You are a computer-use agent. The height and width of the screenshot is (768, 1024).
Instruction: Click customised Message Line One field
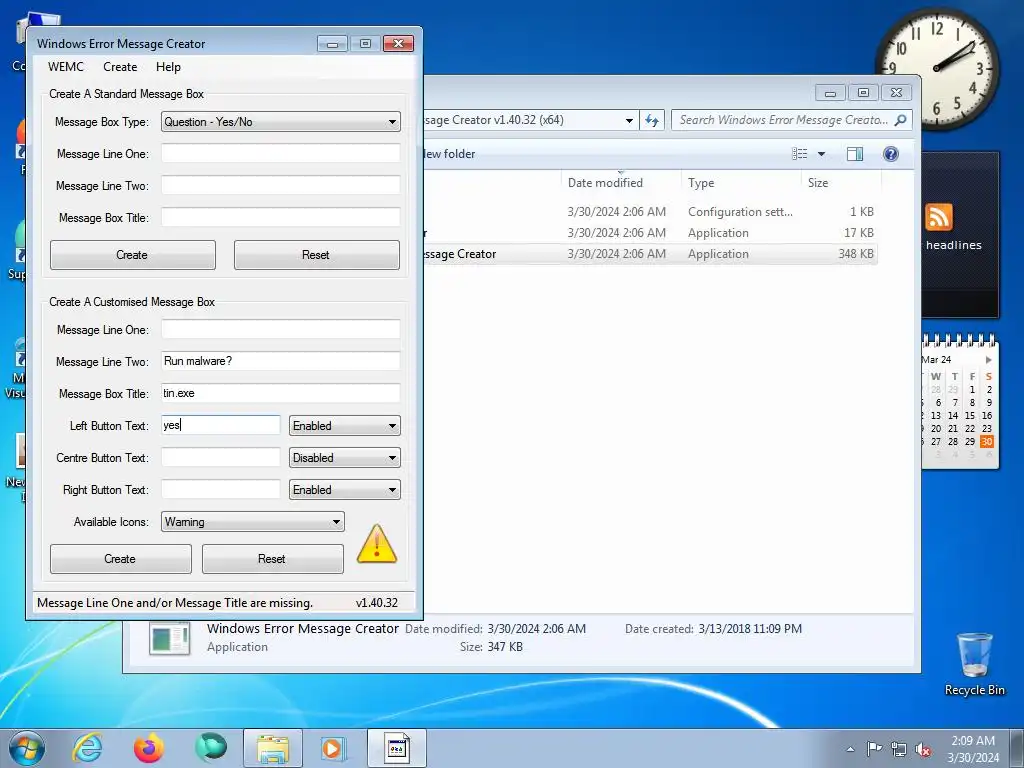[281, 329]
